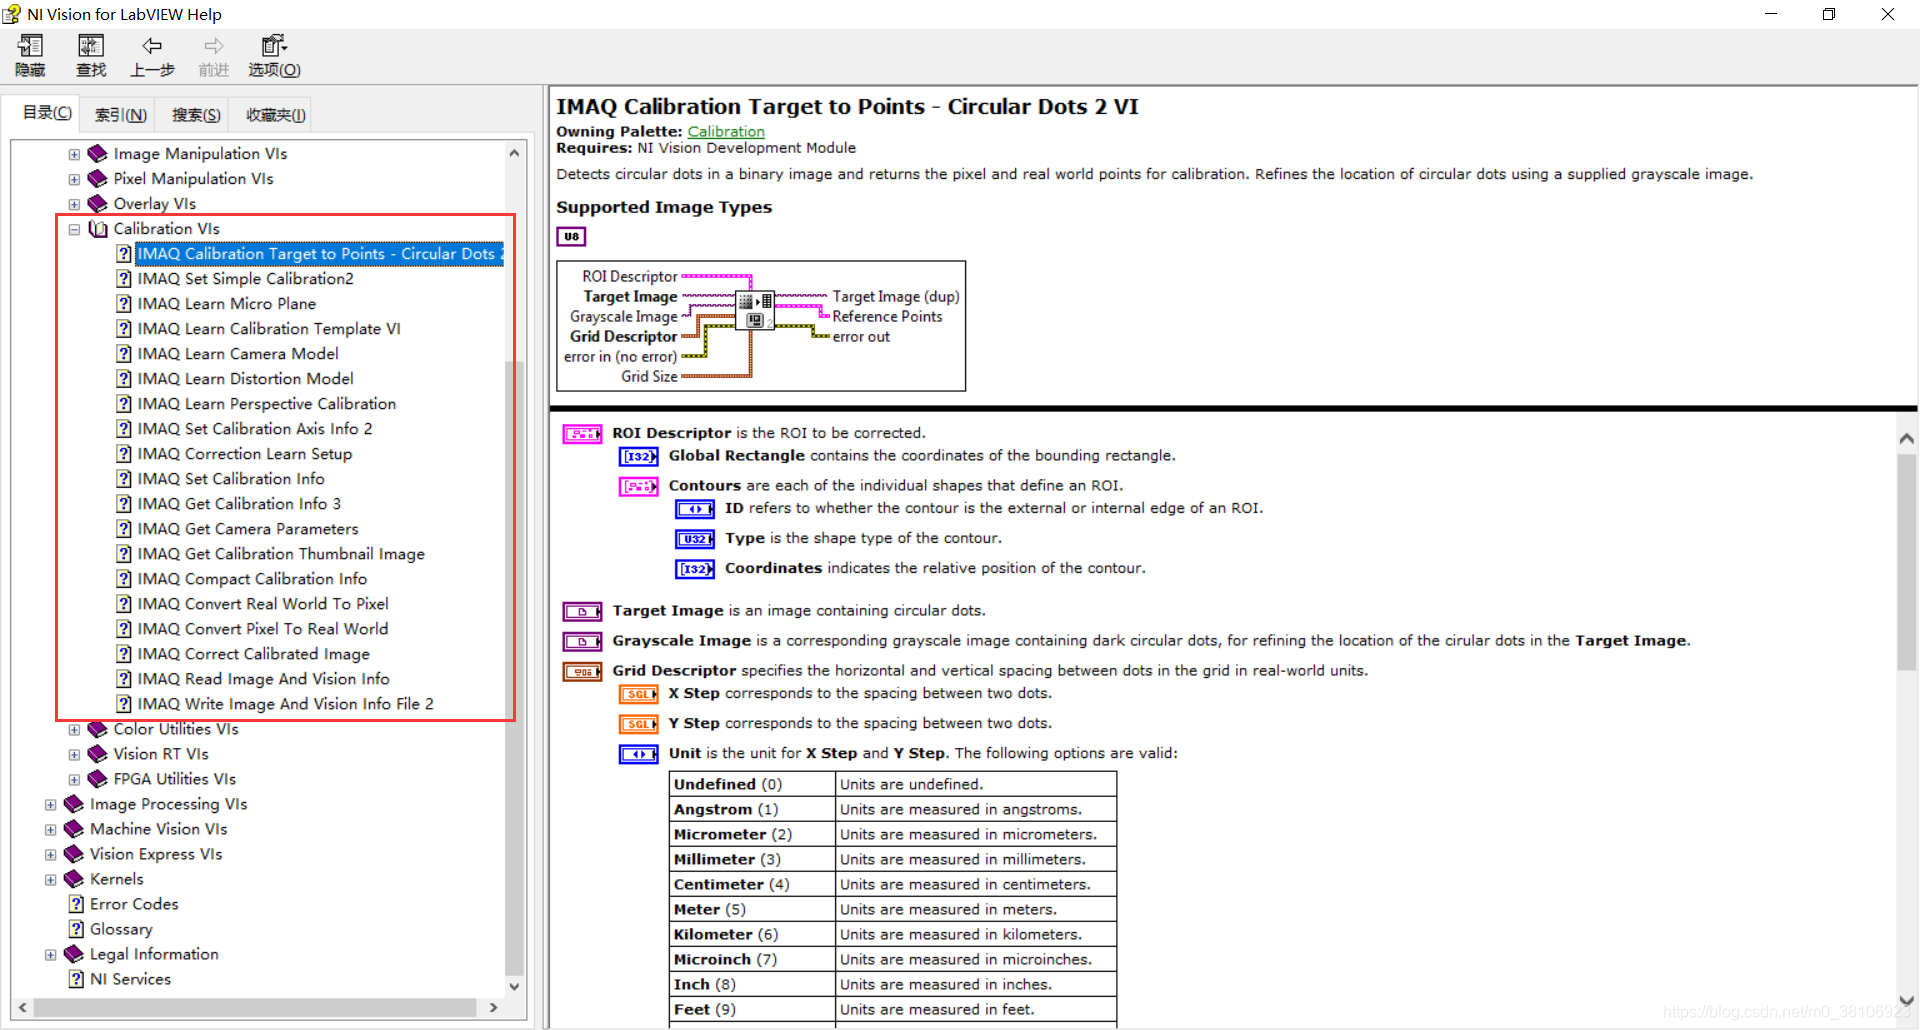Viewport: 1920px width, 1030px height.
Task: Click the Kernels book icon
Action: click(x=74, y=878)
